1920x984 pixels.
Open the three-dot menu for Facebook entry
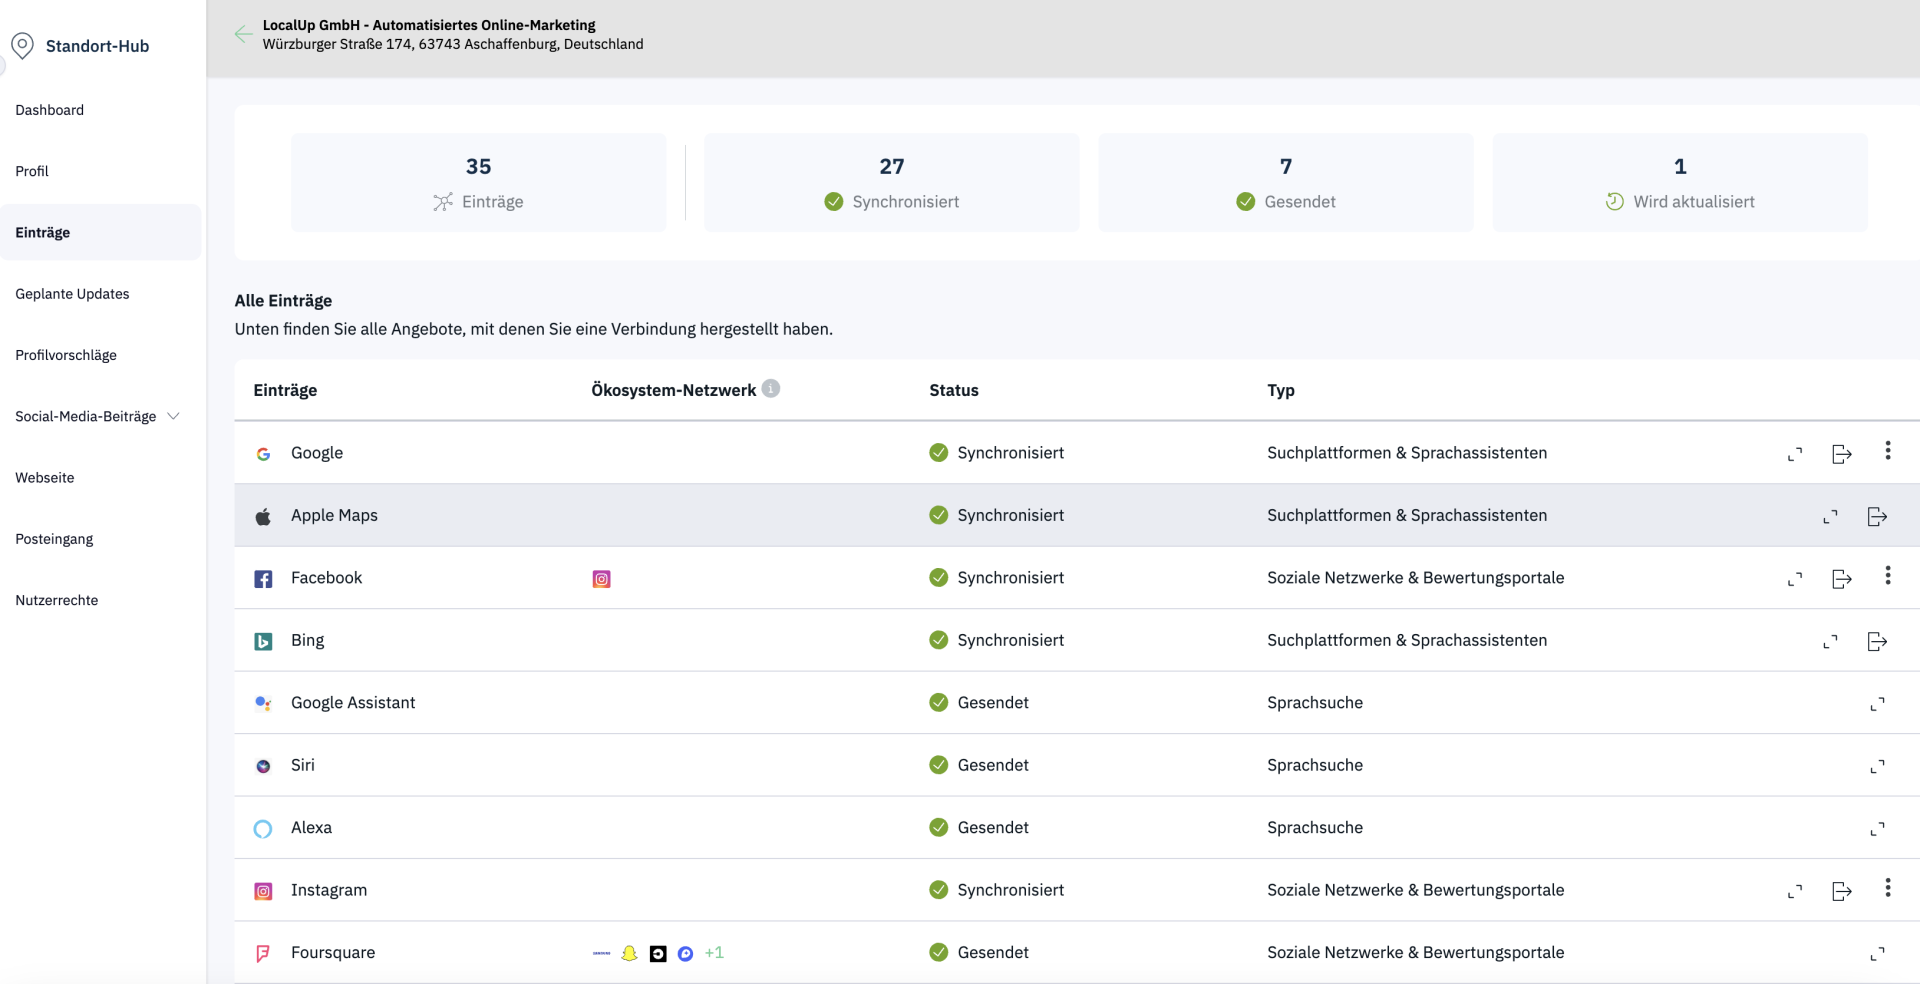click(1887, 576)
